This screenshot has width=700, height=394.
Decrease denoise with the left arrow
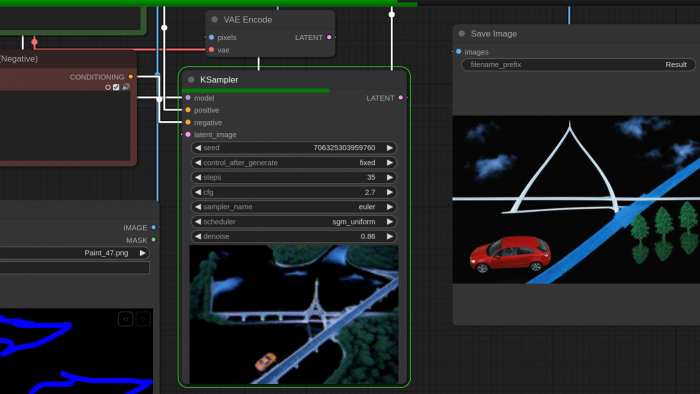(x=198, y=236)
